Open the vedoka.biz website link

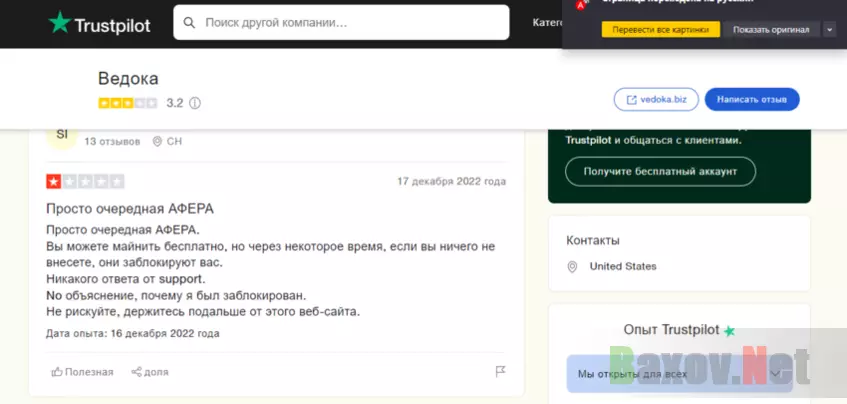656,99
